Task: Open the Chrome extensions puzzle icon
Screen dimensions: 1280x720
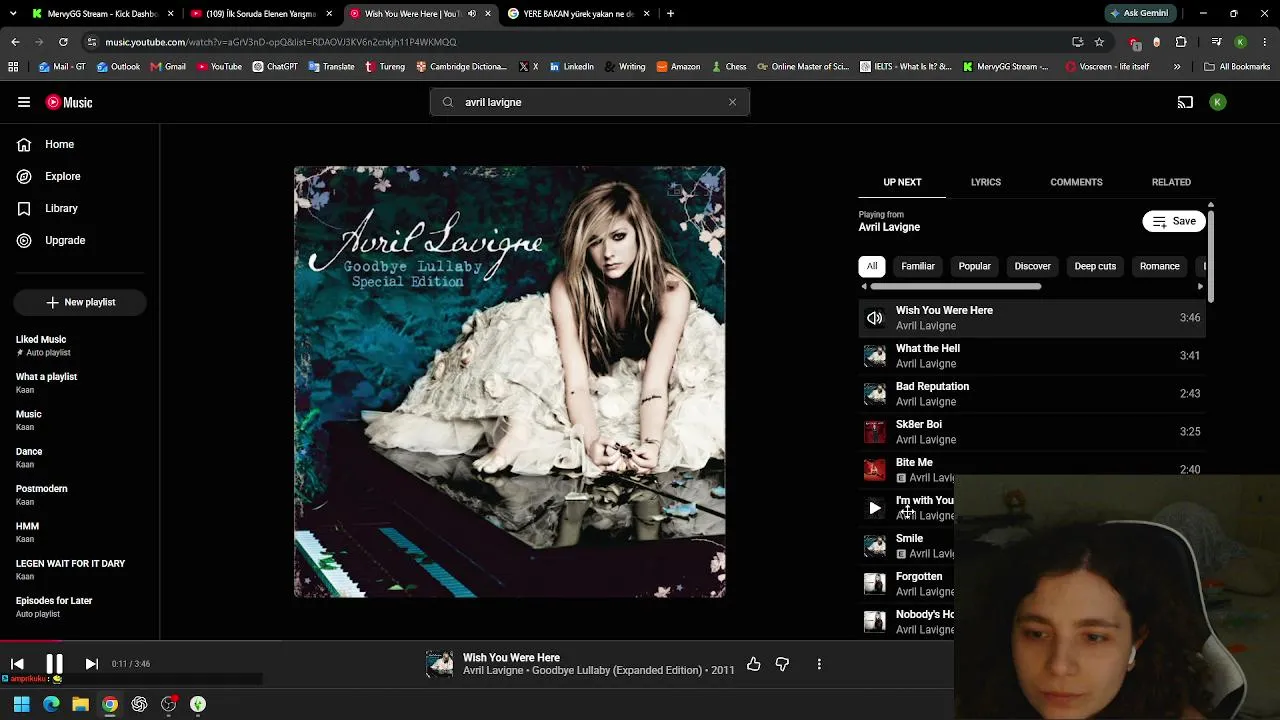Action: [1181, 42]
